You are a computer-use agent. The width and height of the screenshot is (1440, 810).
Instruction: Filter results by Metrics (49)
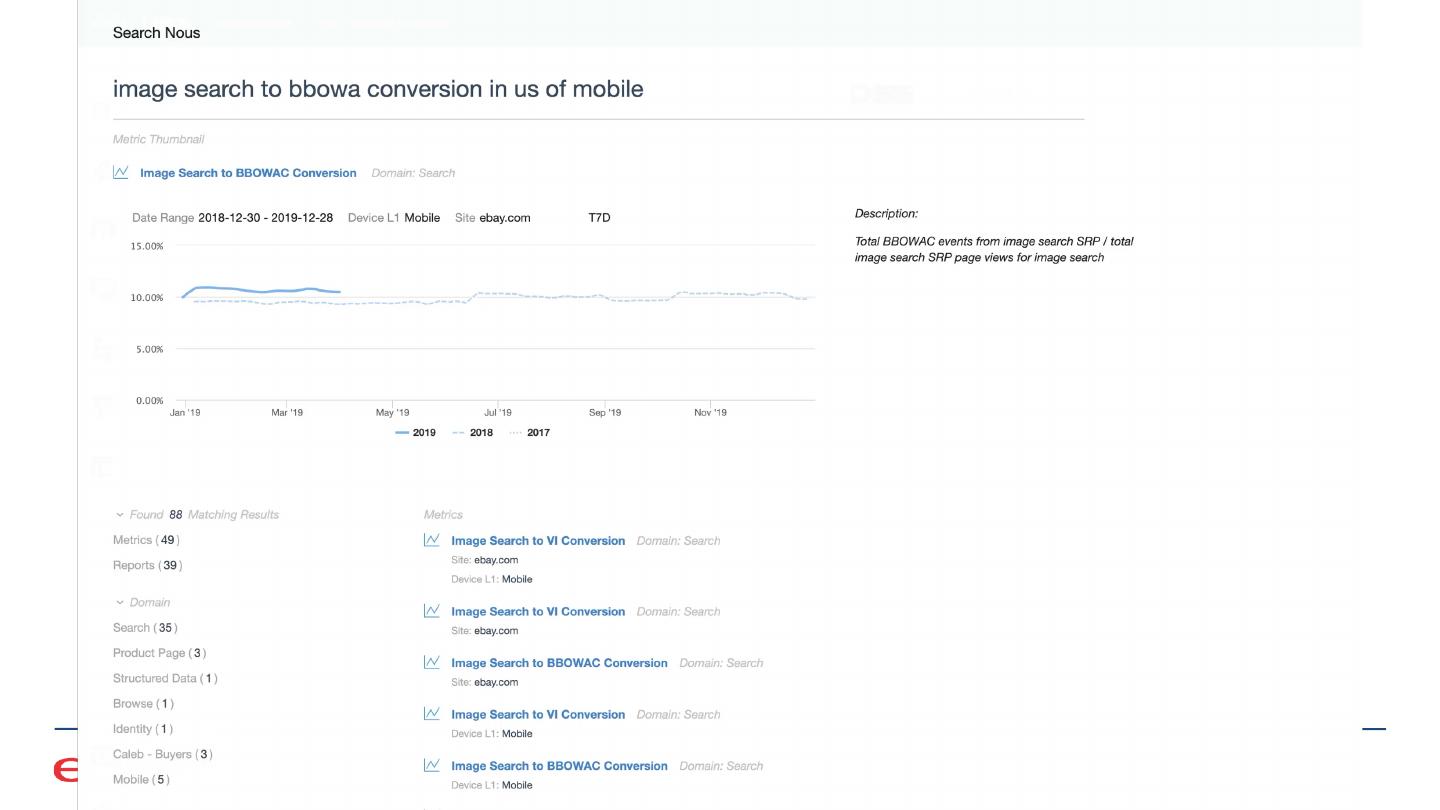coord(146,540)
